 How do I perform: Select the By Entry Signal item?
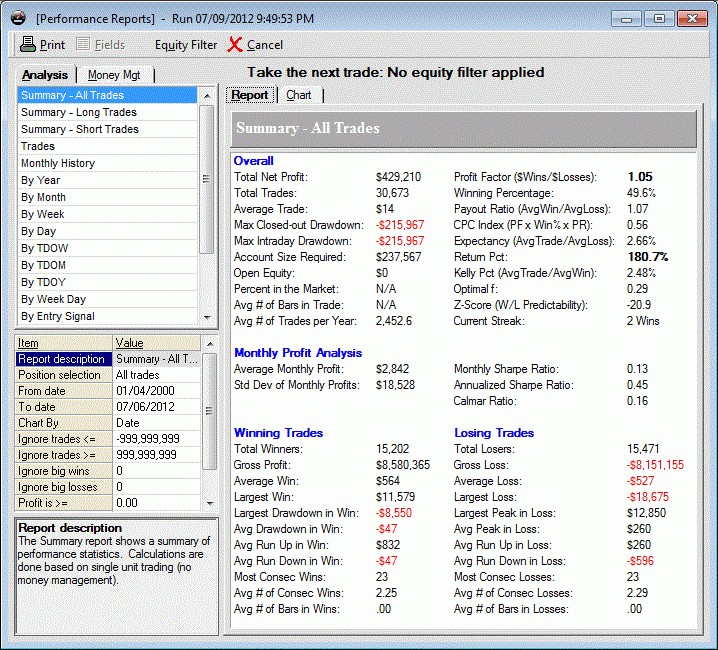pos(58,316)
